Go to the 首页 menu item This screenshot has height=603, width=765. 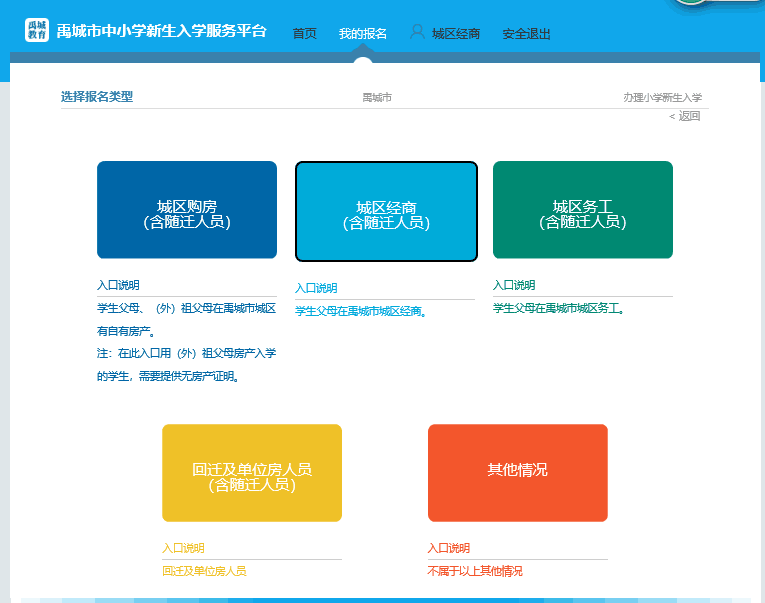[305, 34]
